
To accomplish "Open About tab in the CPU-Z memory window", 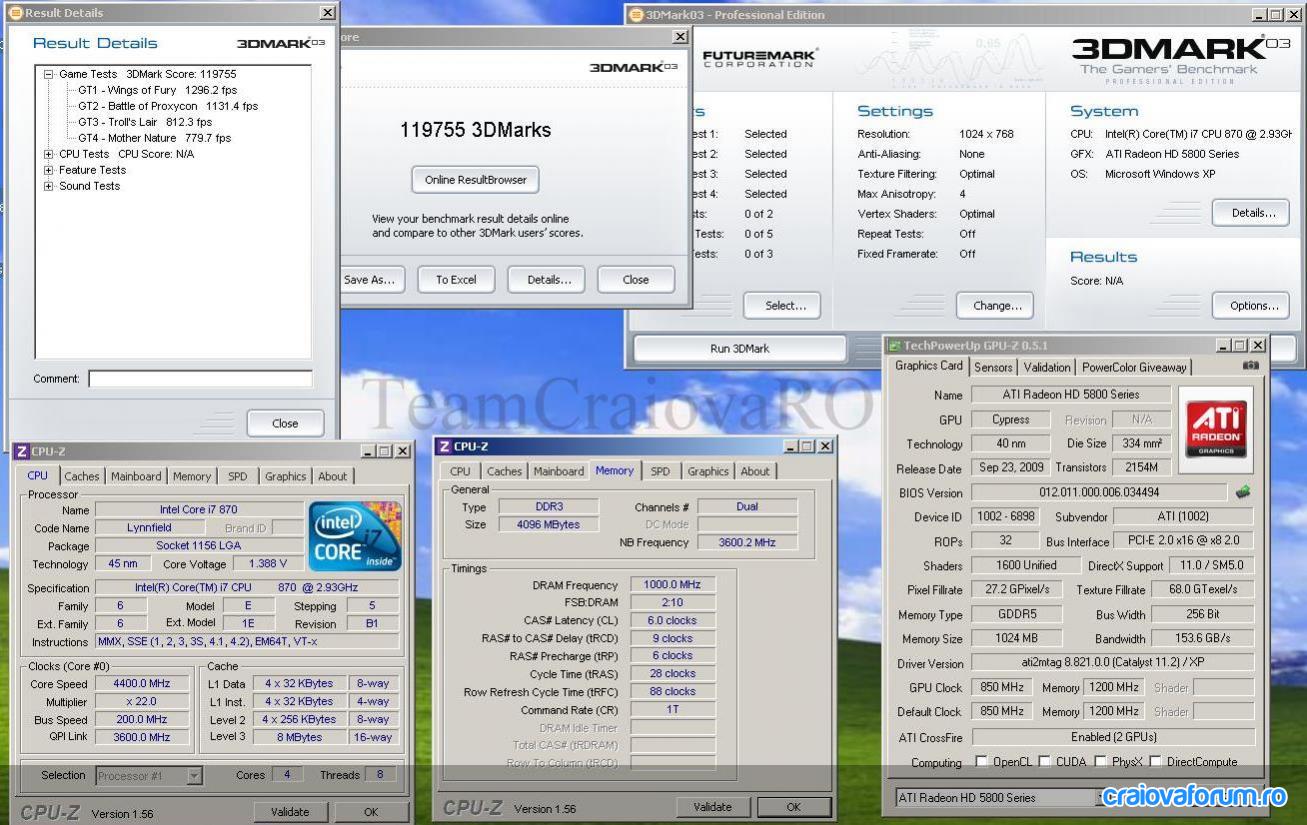I will click(755, 472).
